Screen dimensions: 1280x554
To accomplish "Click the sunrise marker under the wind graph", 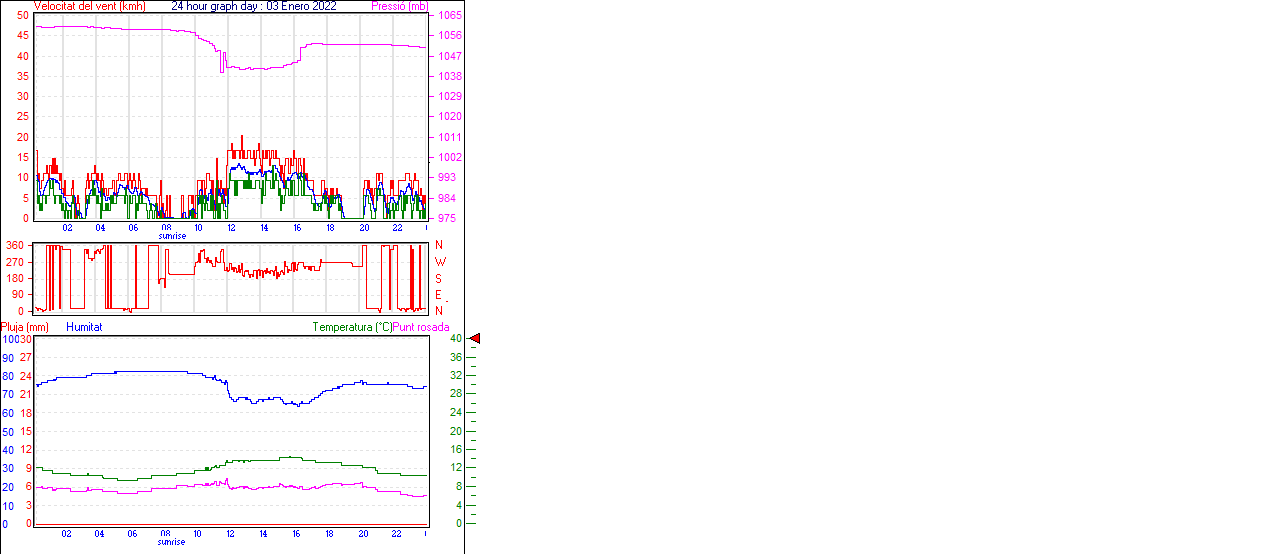I will (172, 236).
